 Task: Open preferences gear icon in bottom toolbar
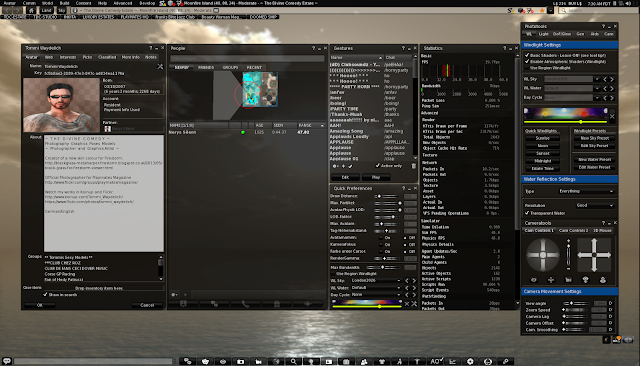point(470,361)
